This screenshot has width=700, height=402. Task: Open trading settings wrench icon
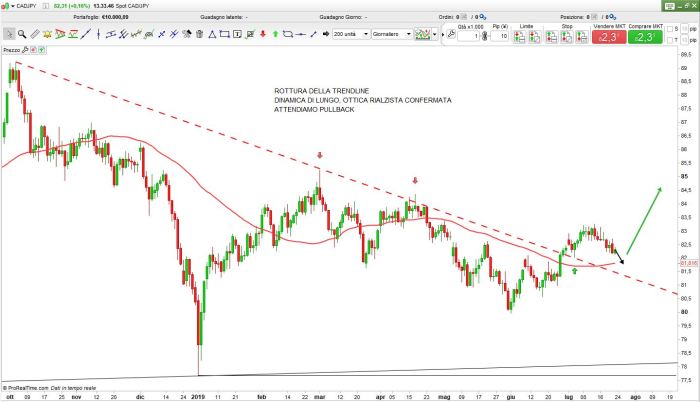pos(451,34)
